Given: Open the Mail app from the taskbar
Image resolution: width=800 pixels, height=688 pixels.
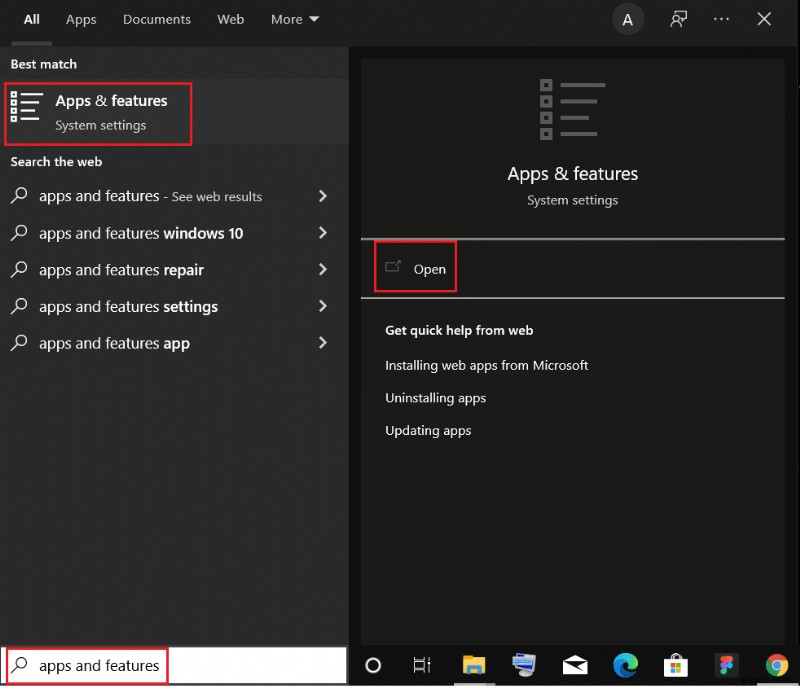Looking at the screenshot, I should coord(575,665).
